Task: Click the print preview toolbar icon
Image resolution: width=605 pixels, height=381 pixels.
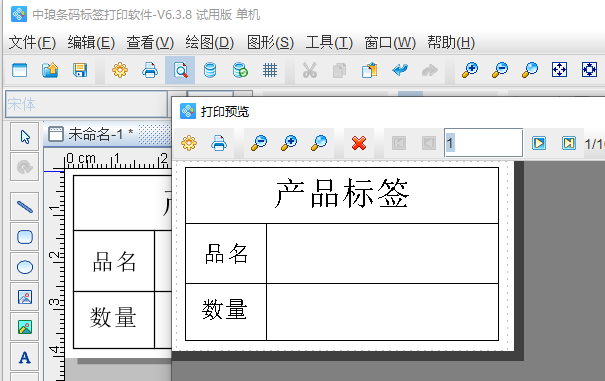Action: pyautogui.click(x=180, y=70)
